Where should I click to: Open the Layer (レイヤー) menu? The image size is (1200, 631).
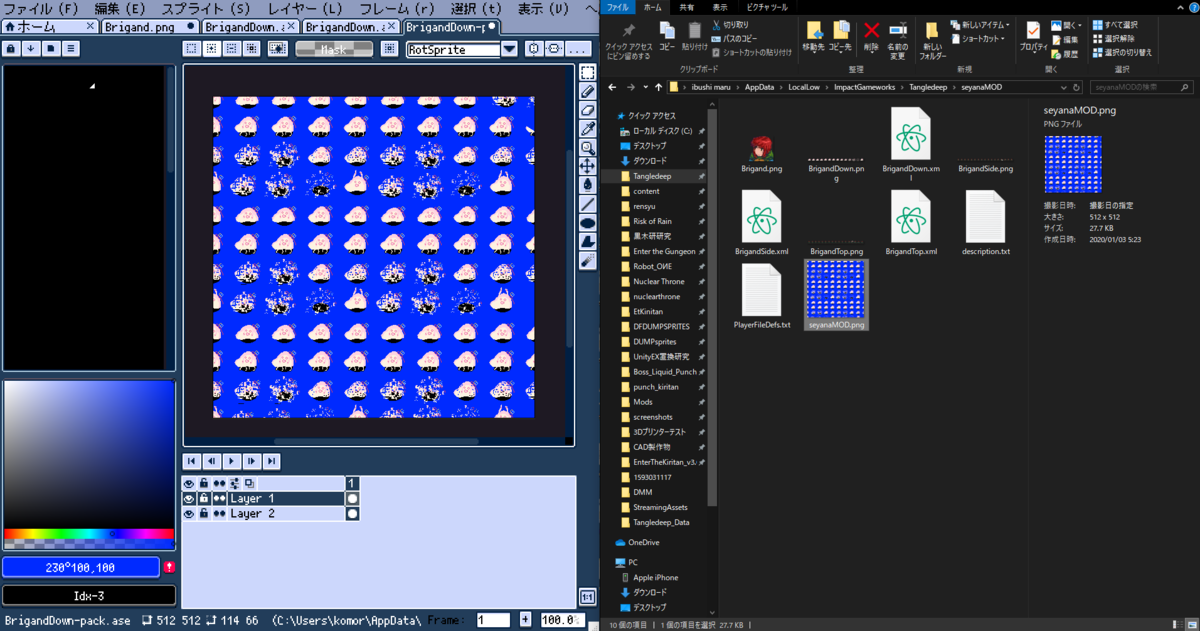(x=305, y=9)
